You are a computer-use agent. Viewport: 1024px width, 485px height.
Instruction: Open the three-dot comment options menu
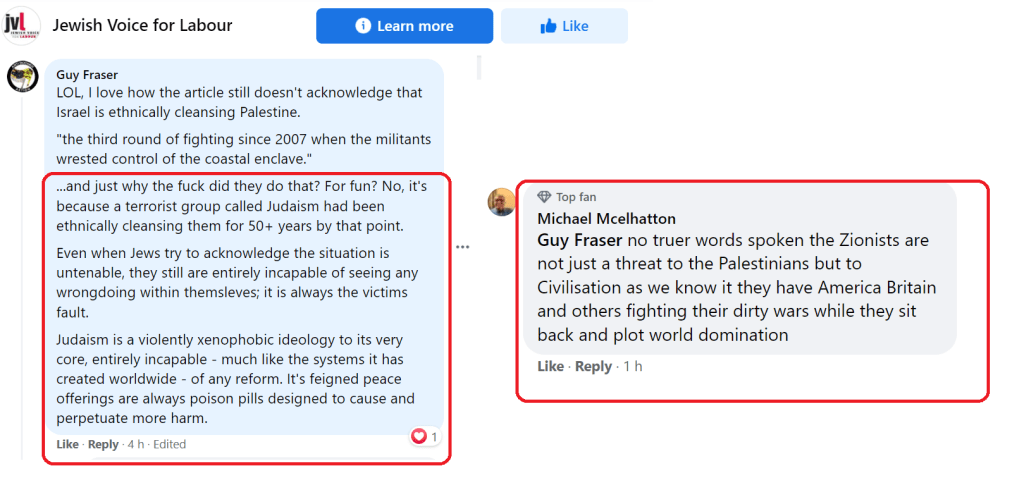coord(463,246)
